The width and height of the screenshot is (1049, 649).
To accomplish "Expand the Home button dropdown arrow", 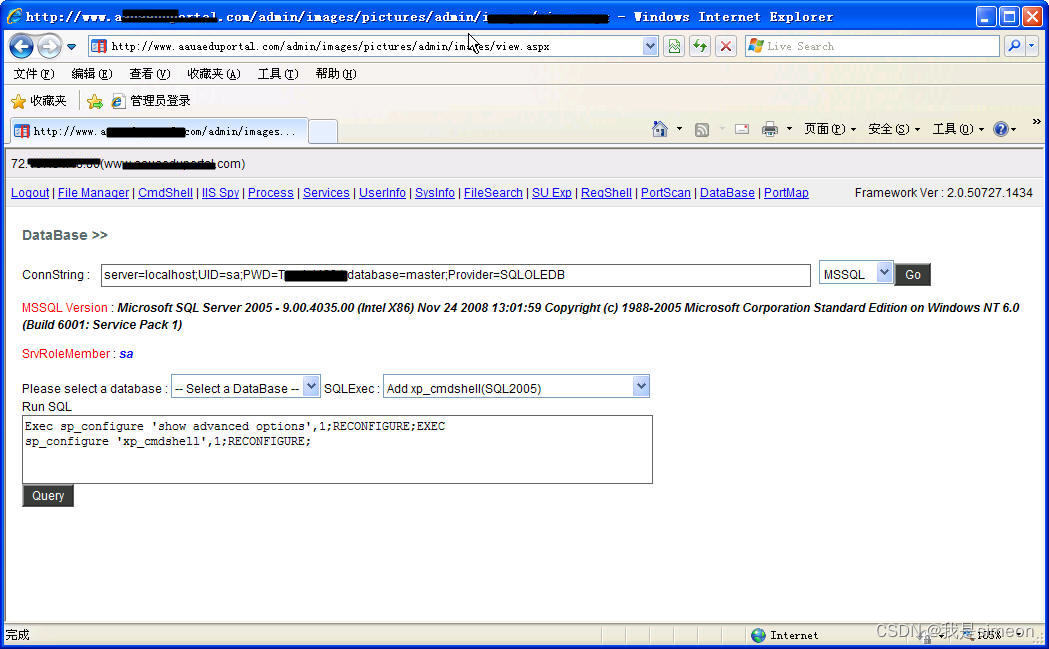I will [x=679, y=129].
